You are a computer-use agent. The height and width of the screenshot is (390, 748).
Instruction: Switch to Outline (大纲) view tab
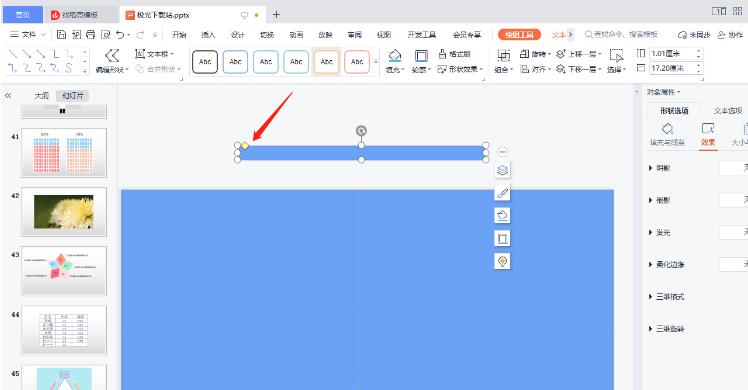coord(42,96)
